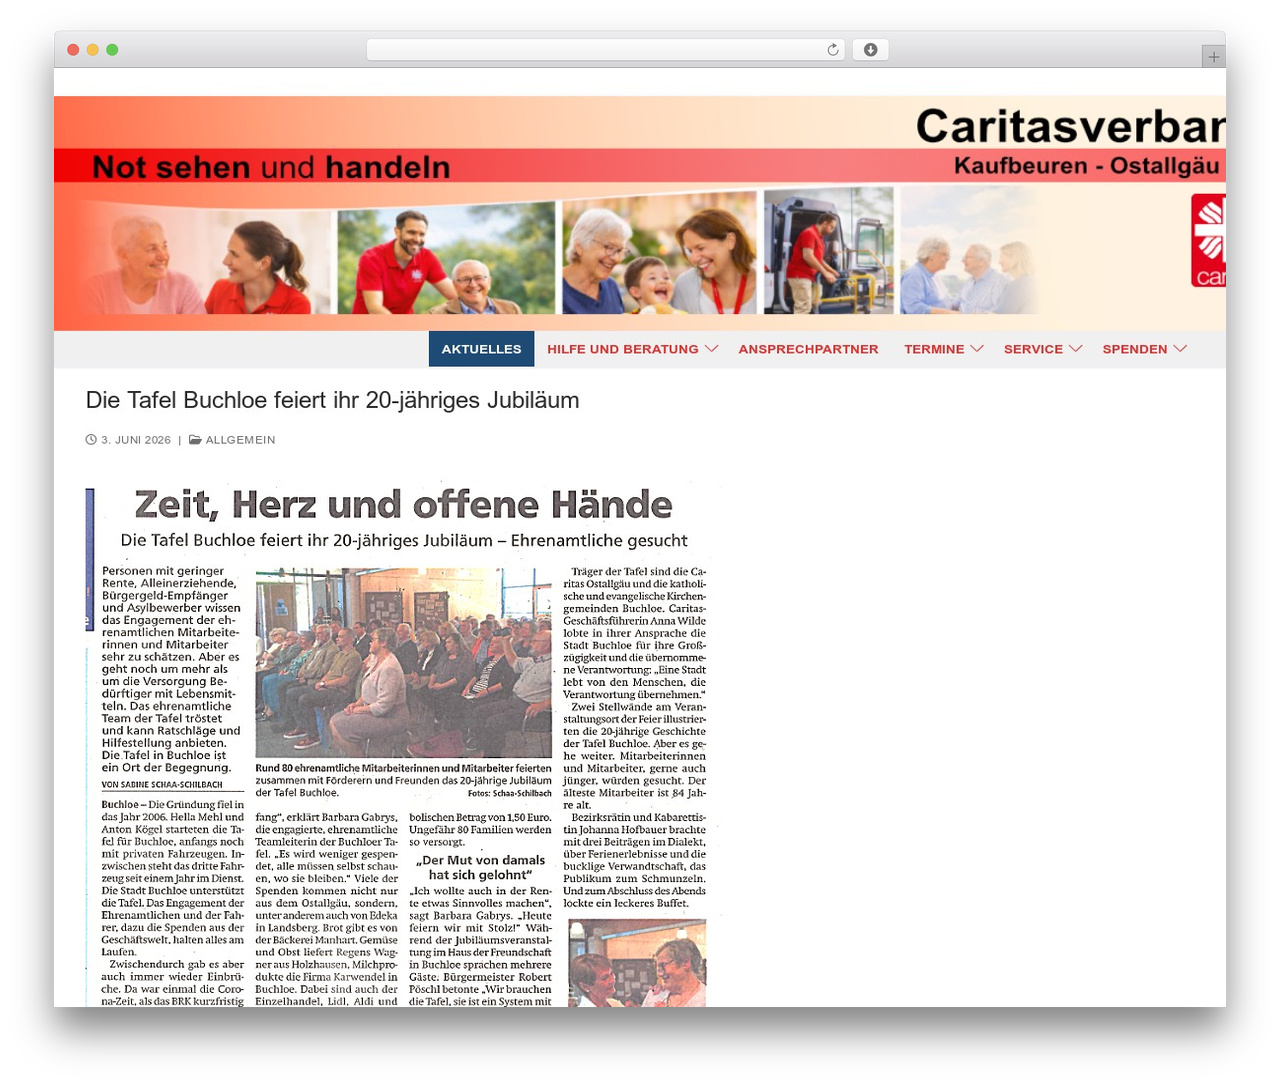The image size is (1280, 1084).
Task: Expand the Service submenu arrow
Action: [1075, 349]
